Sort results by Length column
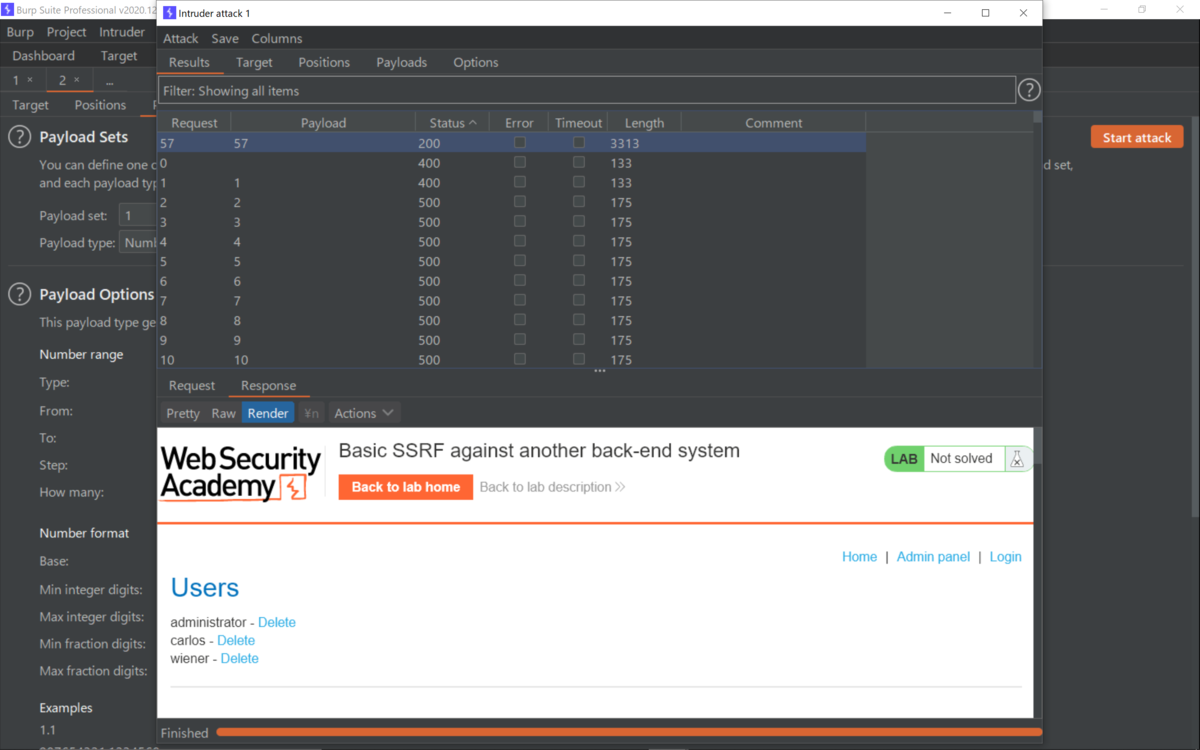 coord(644,123)
